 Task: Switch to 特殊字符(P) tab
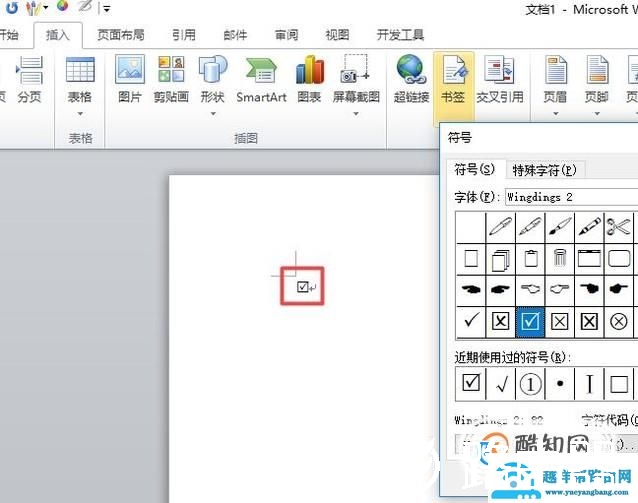click(545, 170)
